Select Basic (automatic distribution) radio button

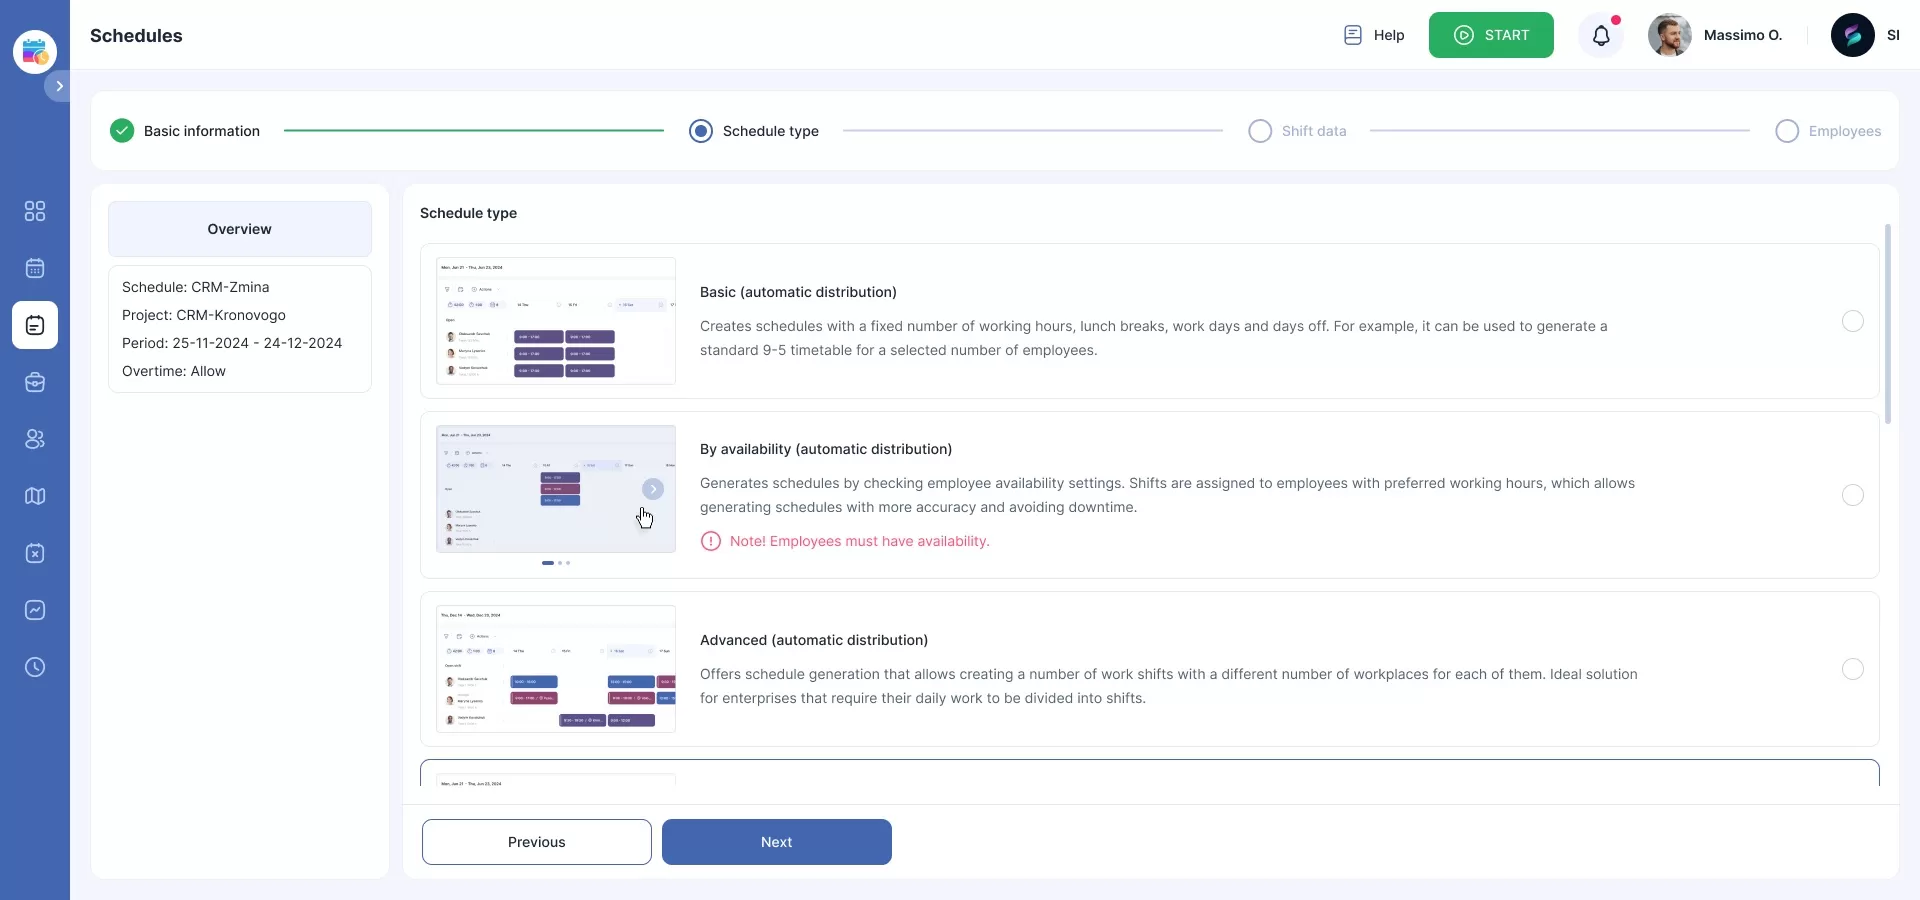(1852, 321)
